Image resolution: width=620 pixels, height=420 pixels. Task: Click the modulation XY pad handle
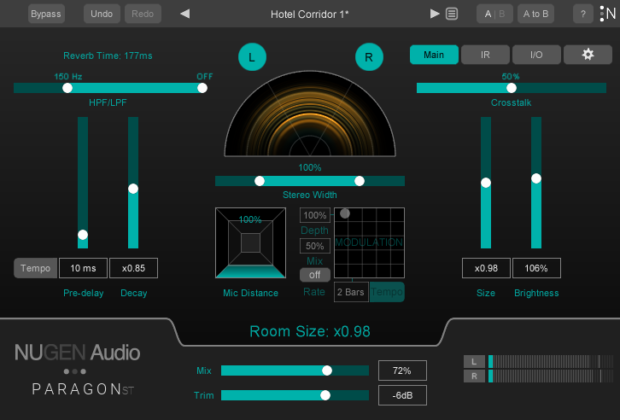(x=345, y=214)
